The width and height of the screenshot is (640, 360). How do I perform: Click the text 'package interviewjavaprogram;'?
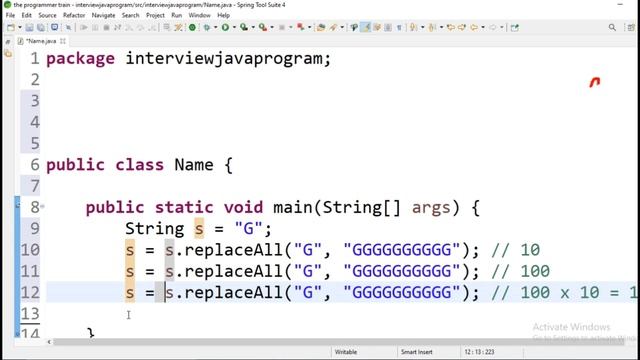click(189, 59)
